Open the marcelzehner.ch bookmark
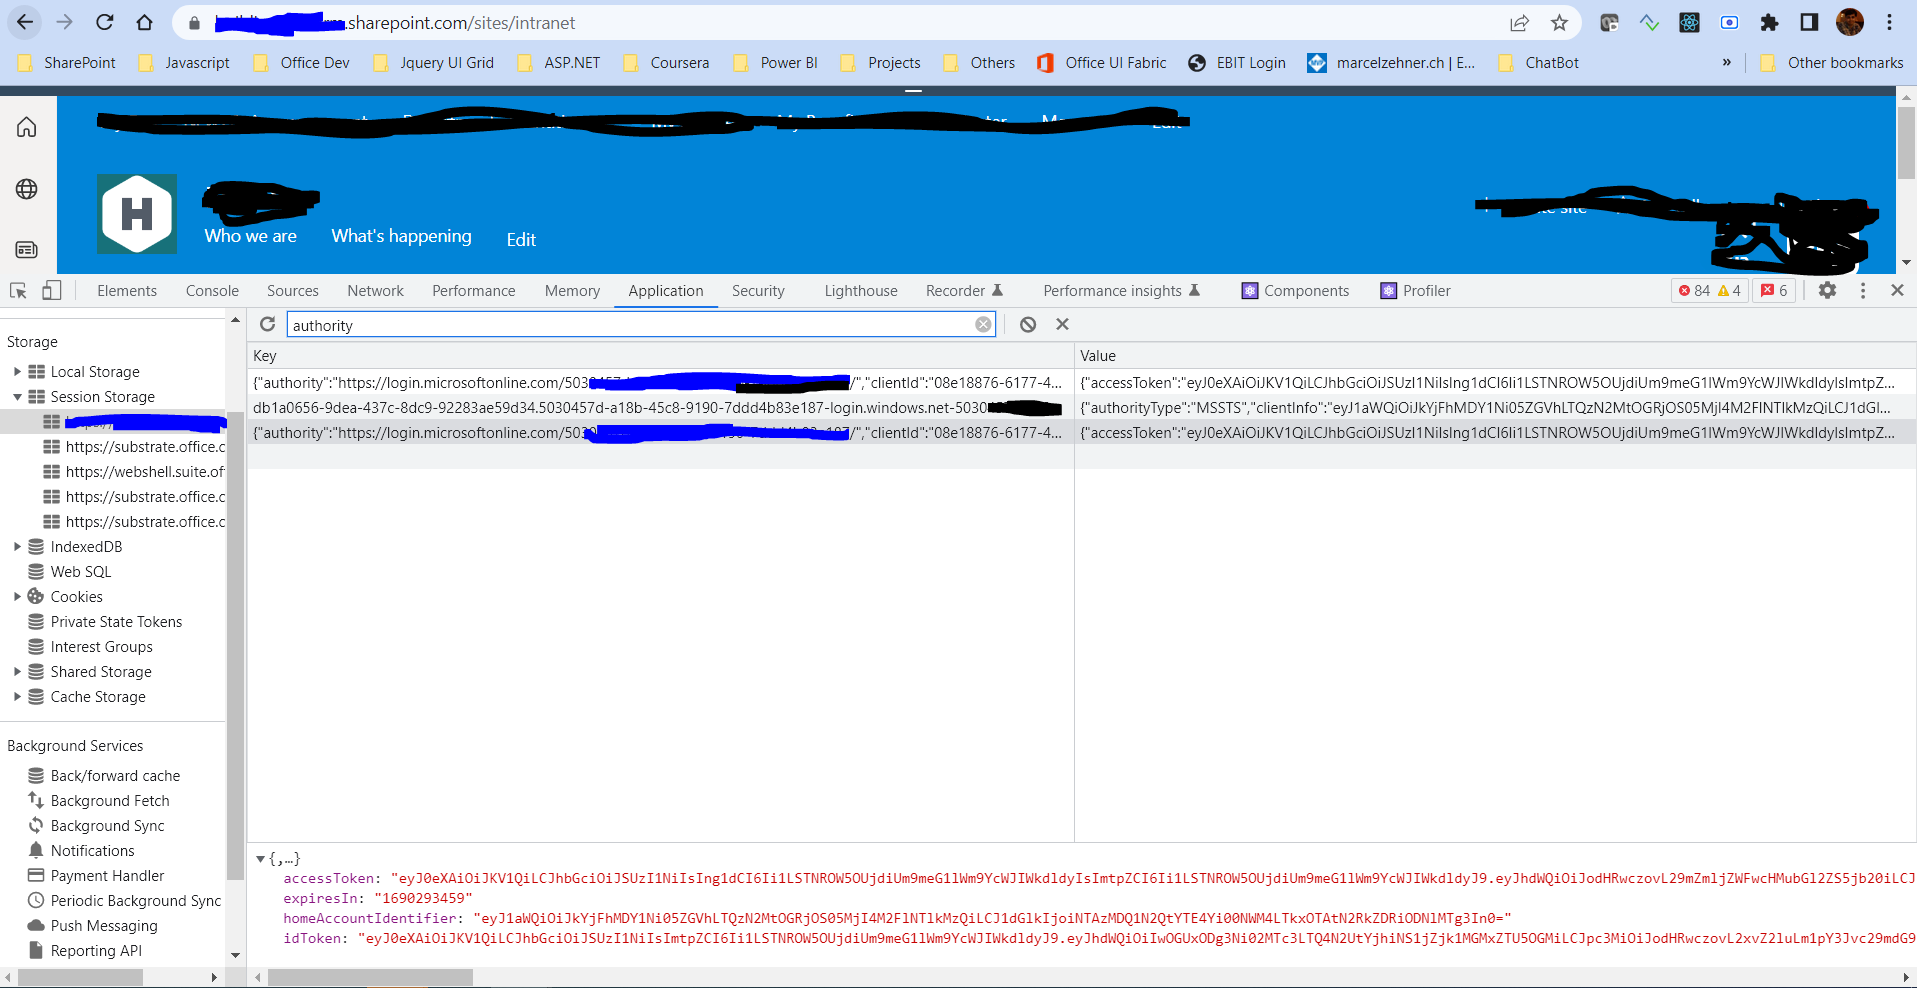The image size is (1917, 988). tap(1390, 62)
